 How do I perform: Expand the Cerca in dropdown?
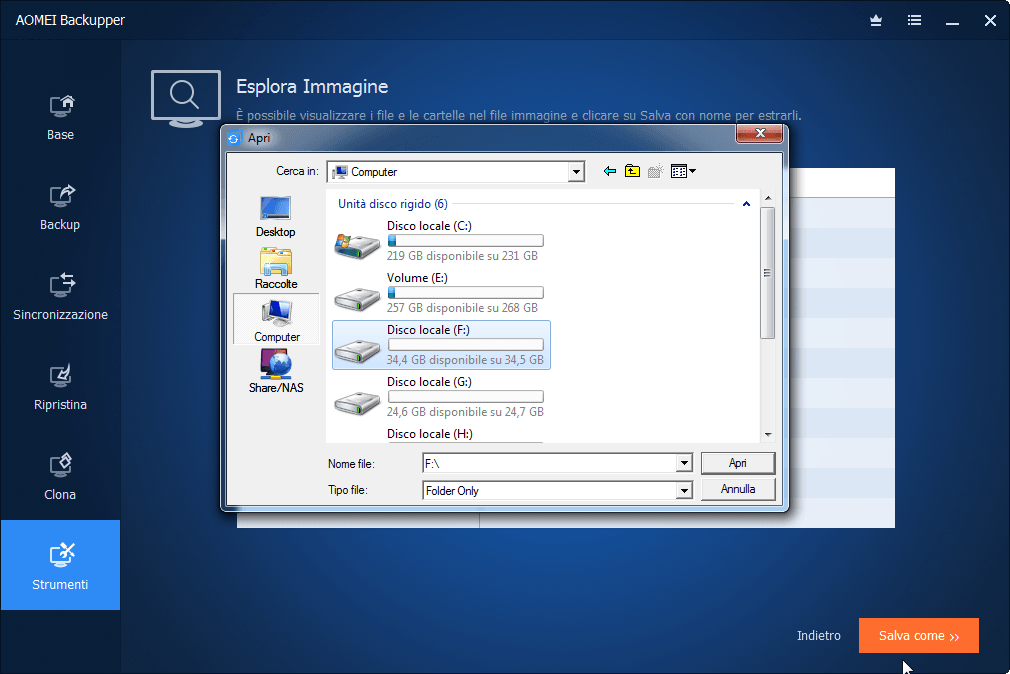click(576, 172)
